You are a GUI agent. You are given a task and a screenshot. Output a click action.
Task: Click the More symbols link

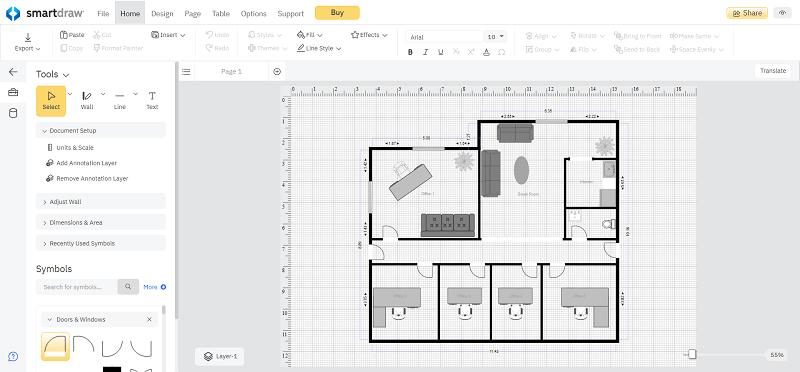tap(155, 287)
